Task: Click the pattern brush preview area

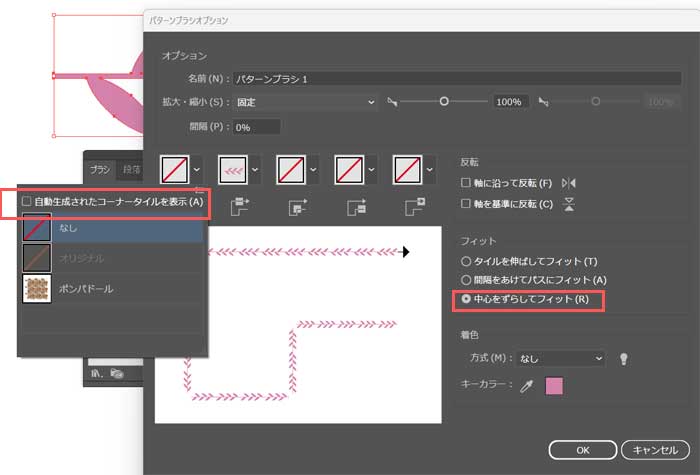Action: pyautogui.click(x=298, y=325)
